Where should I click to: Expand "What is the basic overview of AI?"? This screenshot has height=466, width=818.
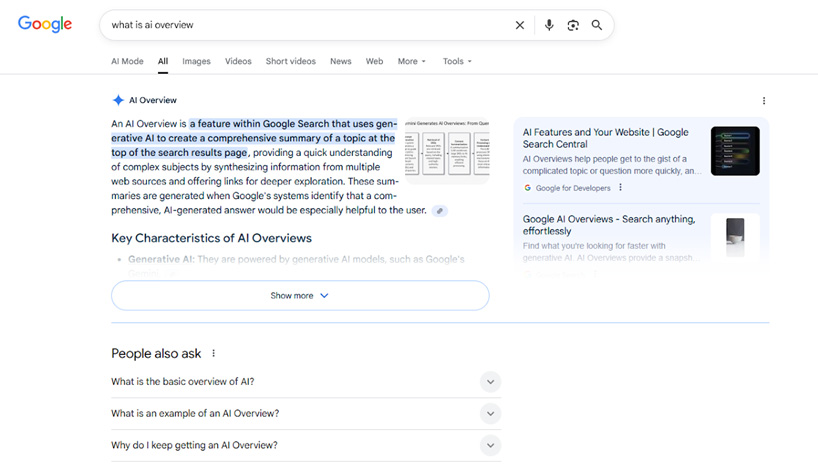coord(490,382)
